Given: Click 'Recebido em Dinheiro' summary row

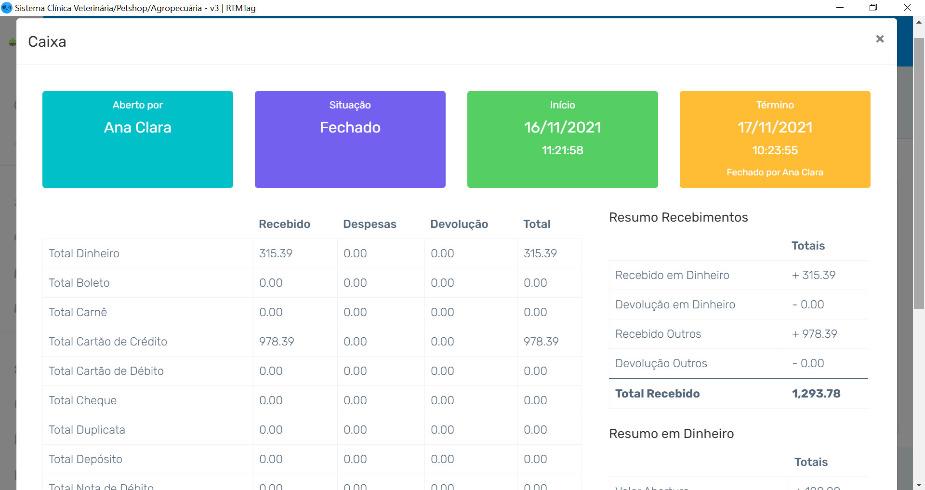Looking at the screenshot, I should 672,275.
